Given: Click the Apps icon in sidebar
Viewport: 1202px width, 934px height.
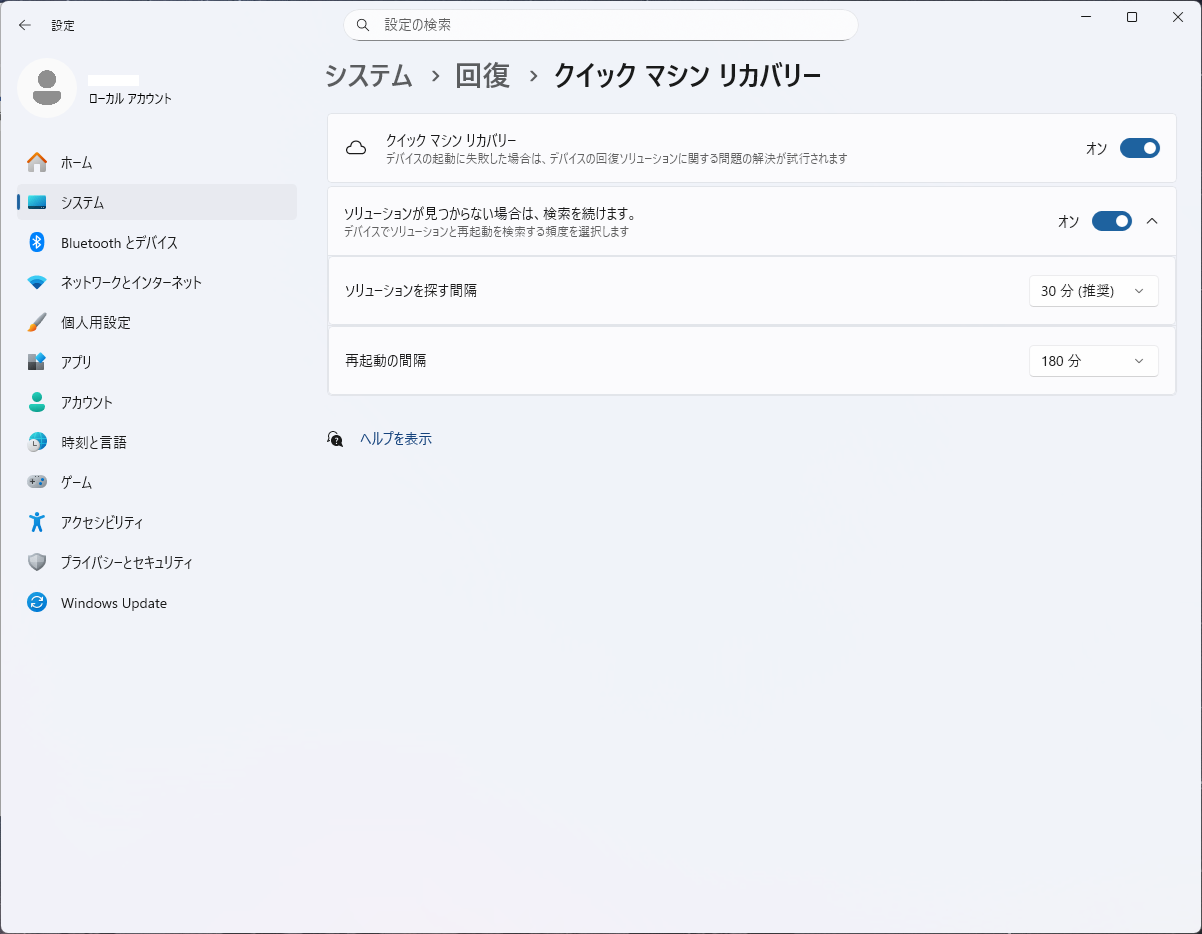Looking at the screenshot, I should pyautogui.click(x=37, y=362).
